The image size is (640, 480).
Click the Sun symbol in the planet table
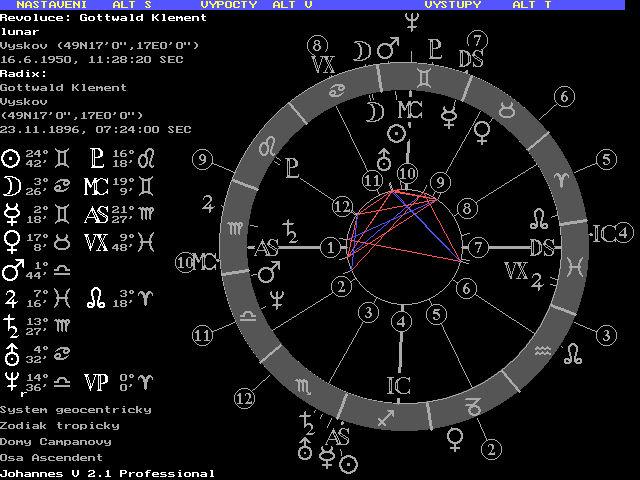click(x=11, y=158)
